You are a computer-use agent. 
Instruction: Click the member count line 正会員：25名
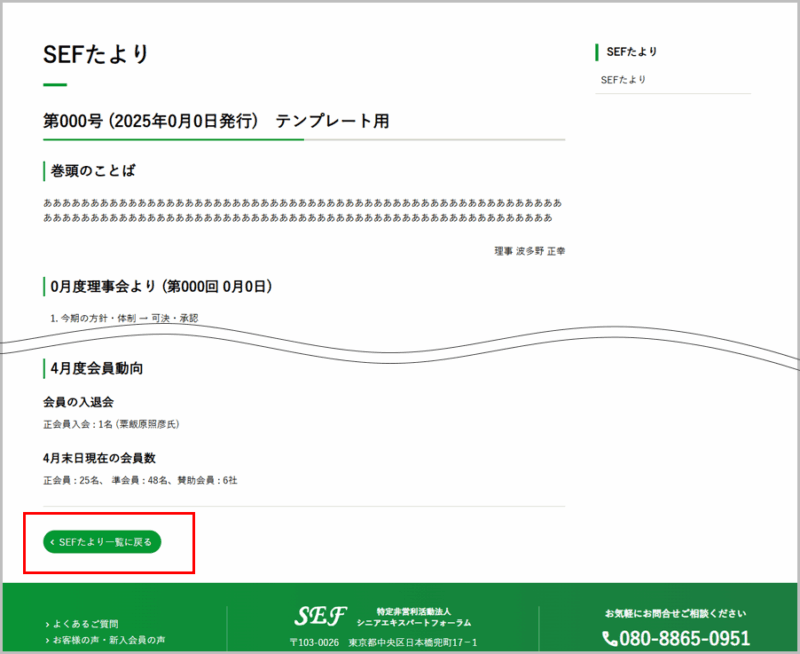140,481
